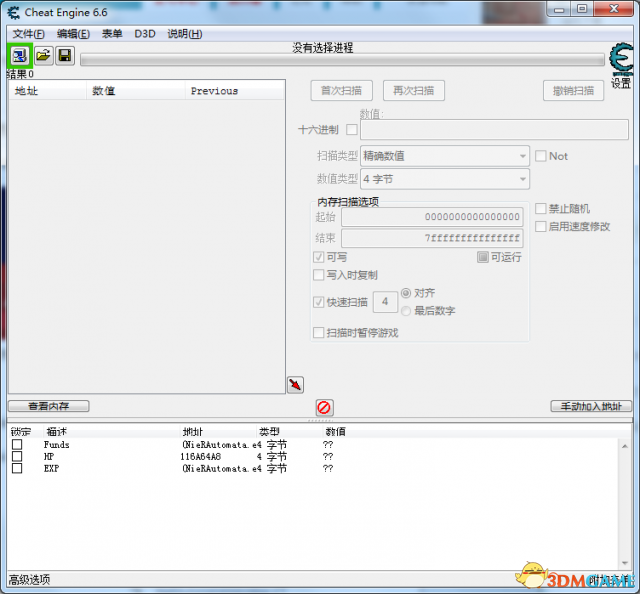
Task: Lock the Funds entry checkbox
Action: tap(17, 444)
